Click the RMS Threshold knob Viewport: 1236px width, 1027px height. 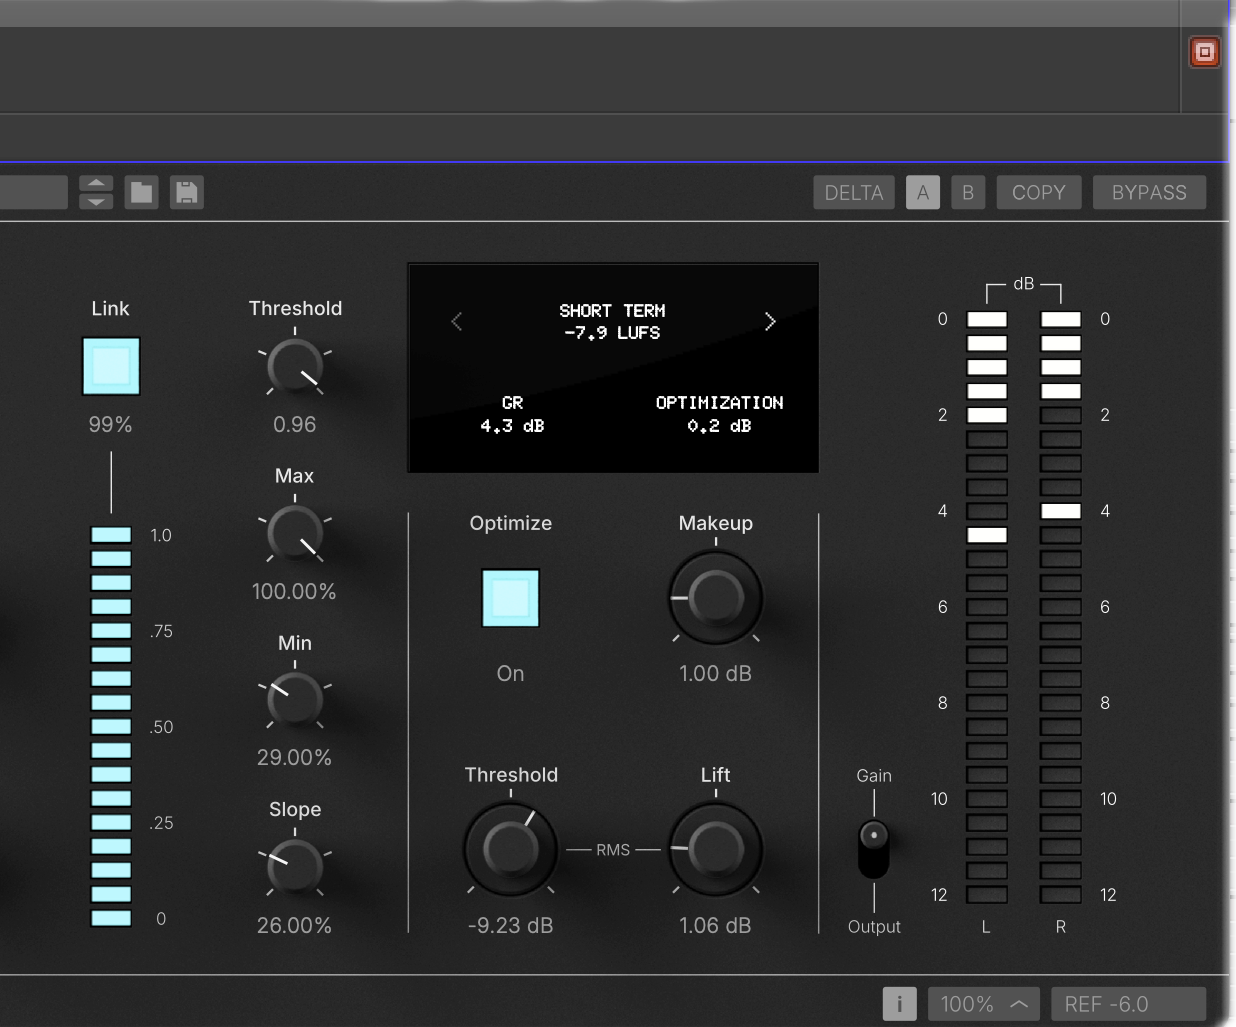511,849
